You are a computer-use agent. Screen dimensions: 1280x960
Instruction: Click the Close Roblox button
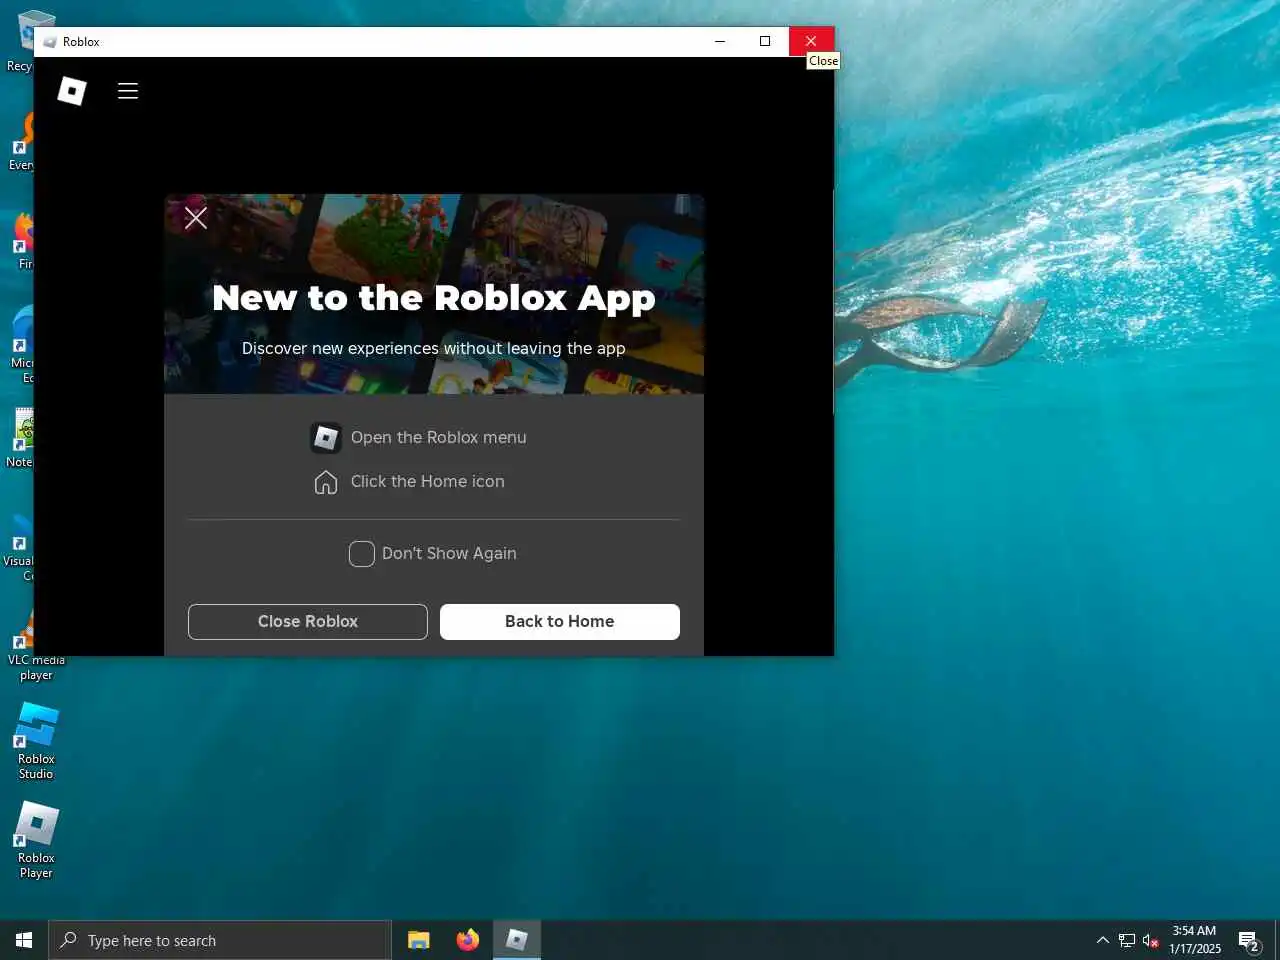(308, 621)
